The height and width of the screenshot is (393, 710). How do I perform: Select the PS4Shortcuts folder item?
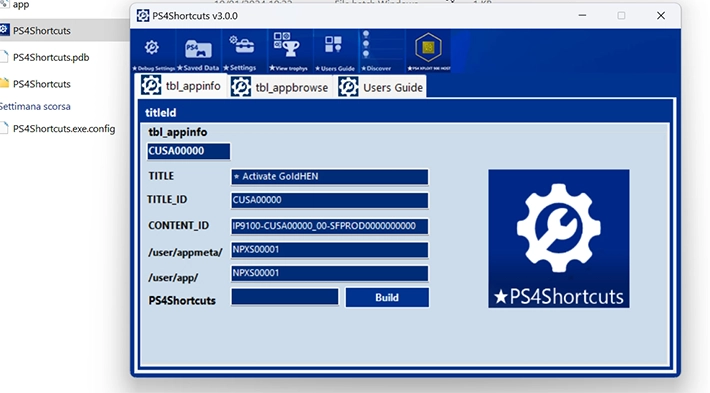point(42,84)
